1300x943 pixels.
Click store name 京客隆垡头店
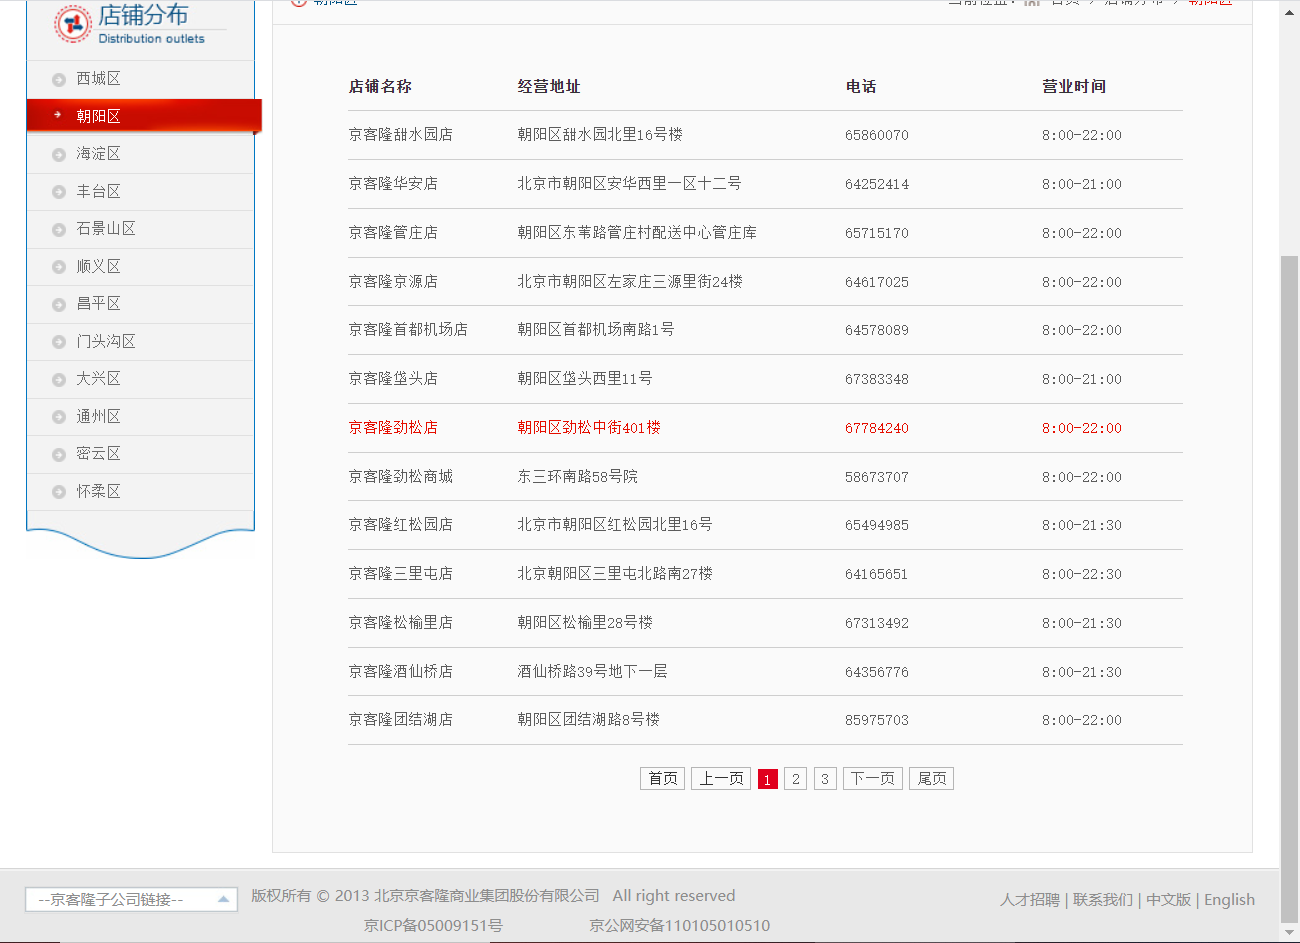click(x=393, y=379)
